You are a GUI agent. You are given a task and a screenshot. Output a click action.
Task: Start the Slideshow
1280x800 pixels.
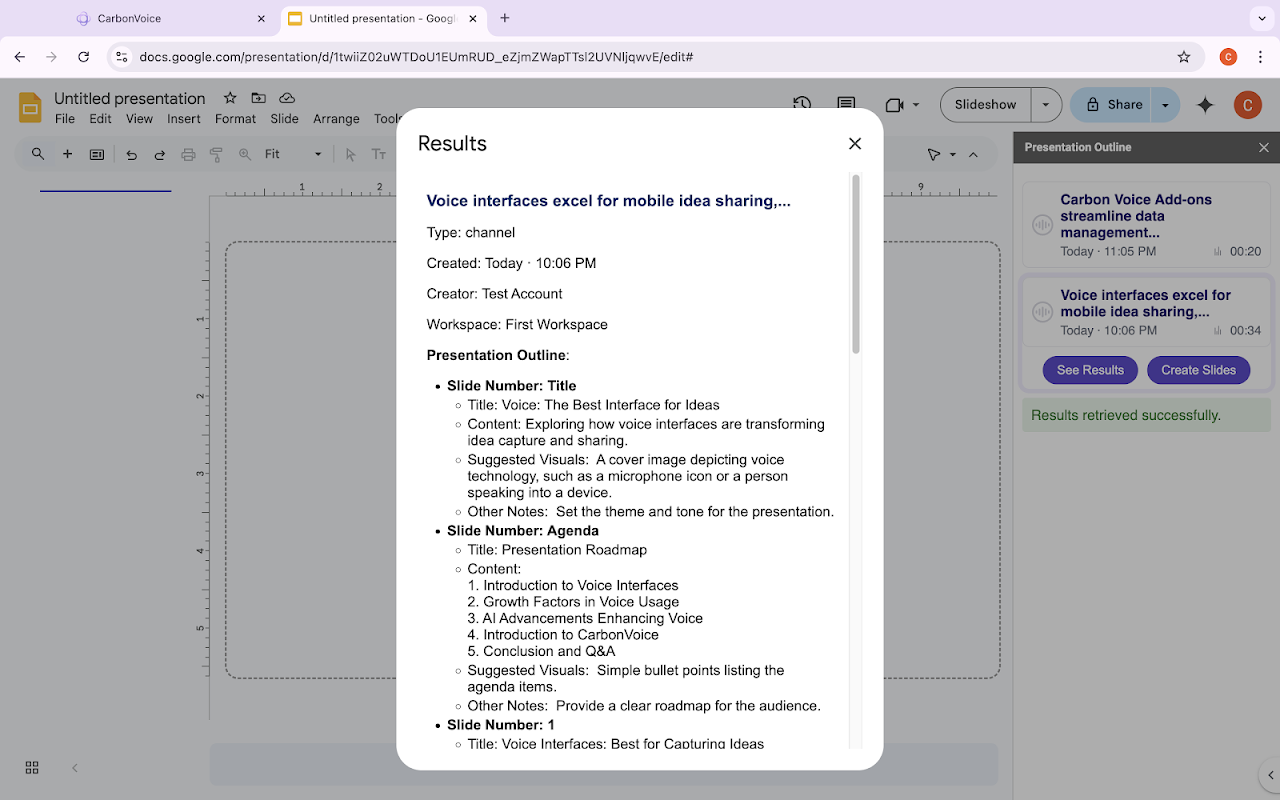(x=985, y=104)
